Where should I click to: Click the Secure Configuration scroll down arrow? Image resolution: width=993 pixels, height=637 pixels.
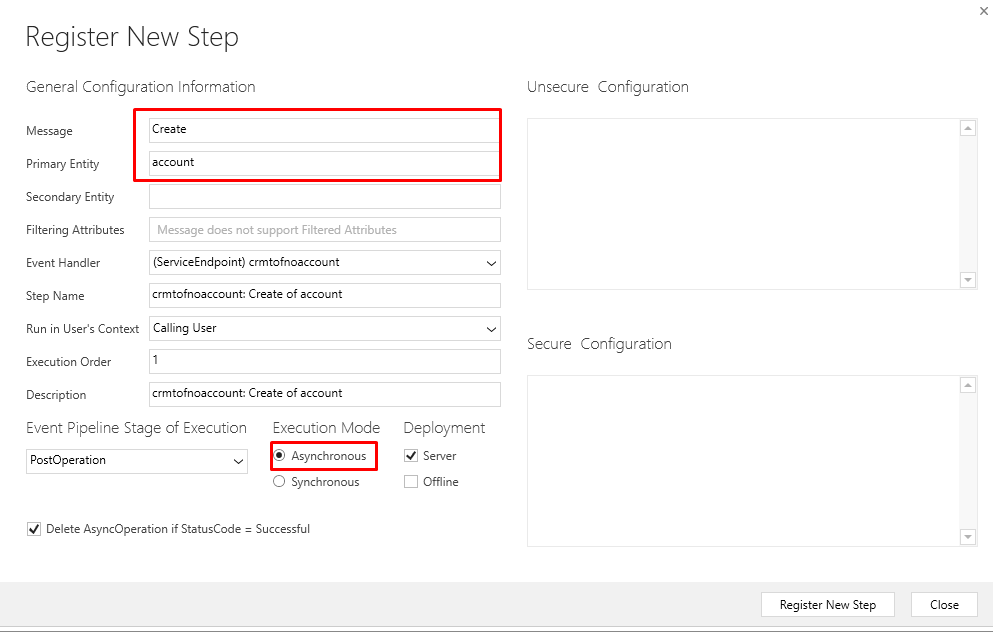[968, 537]
